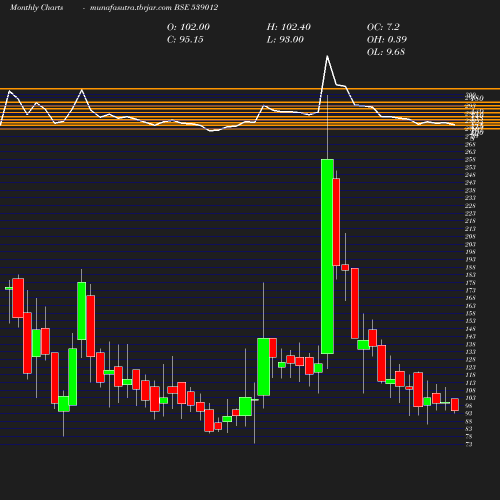Click price axis label 173

[470, 290]
